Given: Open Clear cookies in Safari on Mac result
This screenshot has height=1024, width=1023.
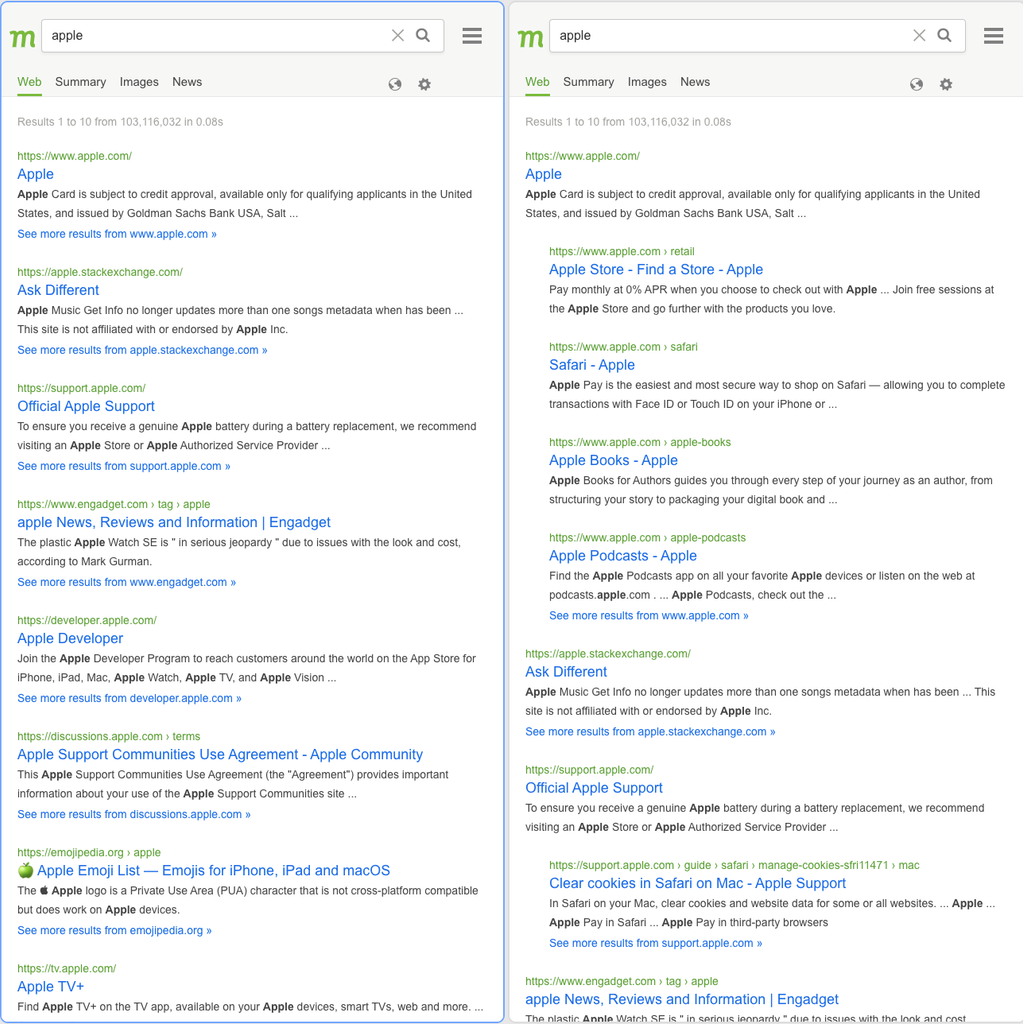Looking at the screenshot, I should click(x=698, y=884).
